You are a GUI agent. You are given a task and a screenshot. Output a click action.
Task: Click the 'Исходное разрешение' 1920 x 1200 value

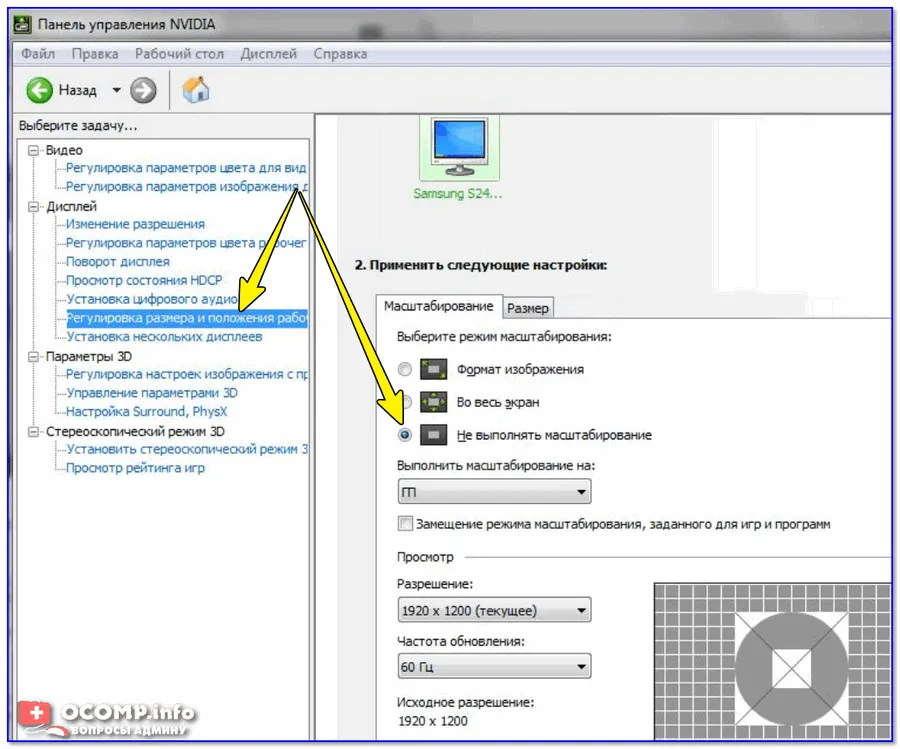click(x=433, y=721)
